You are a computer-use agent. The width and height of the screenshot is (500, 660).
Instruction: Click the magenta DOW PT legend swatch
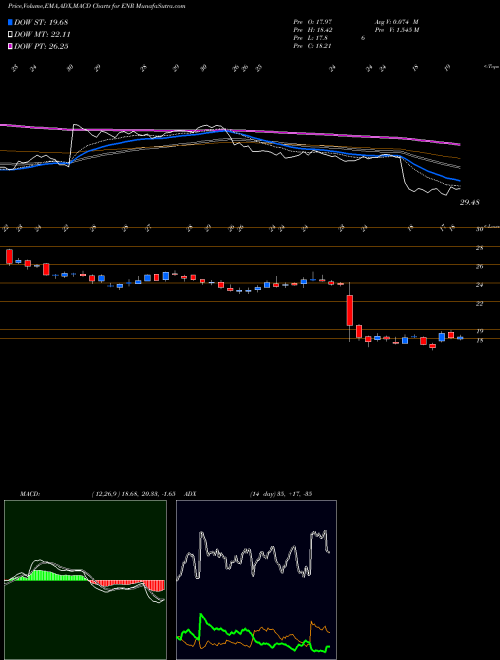(x=10, y=46)
